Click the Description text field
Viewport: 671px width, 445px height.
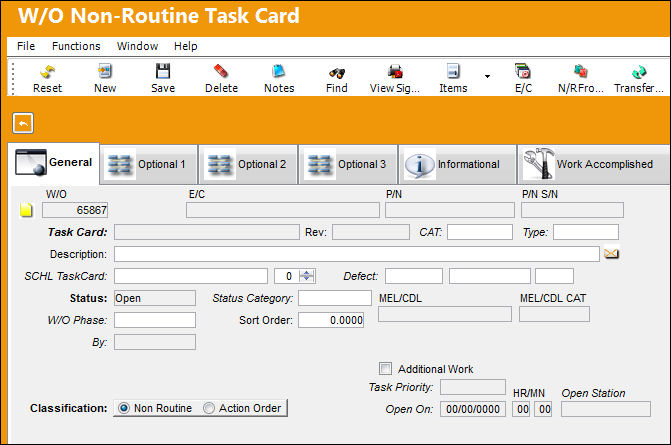click(x=356, y=254)
